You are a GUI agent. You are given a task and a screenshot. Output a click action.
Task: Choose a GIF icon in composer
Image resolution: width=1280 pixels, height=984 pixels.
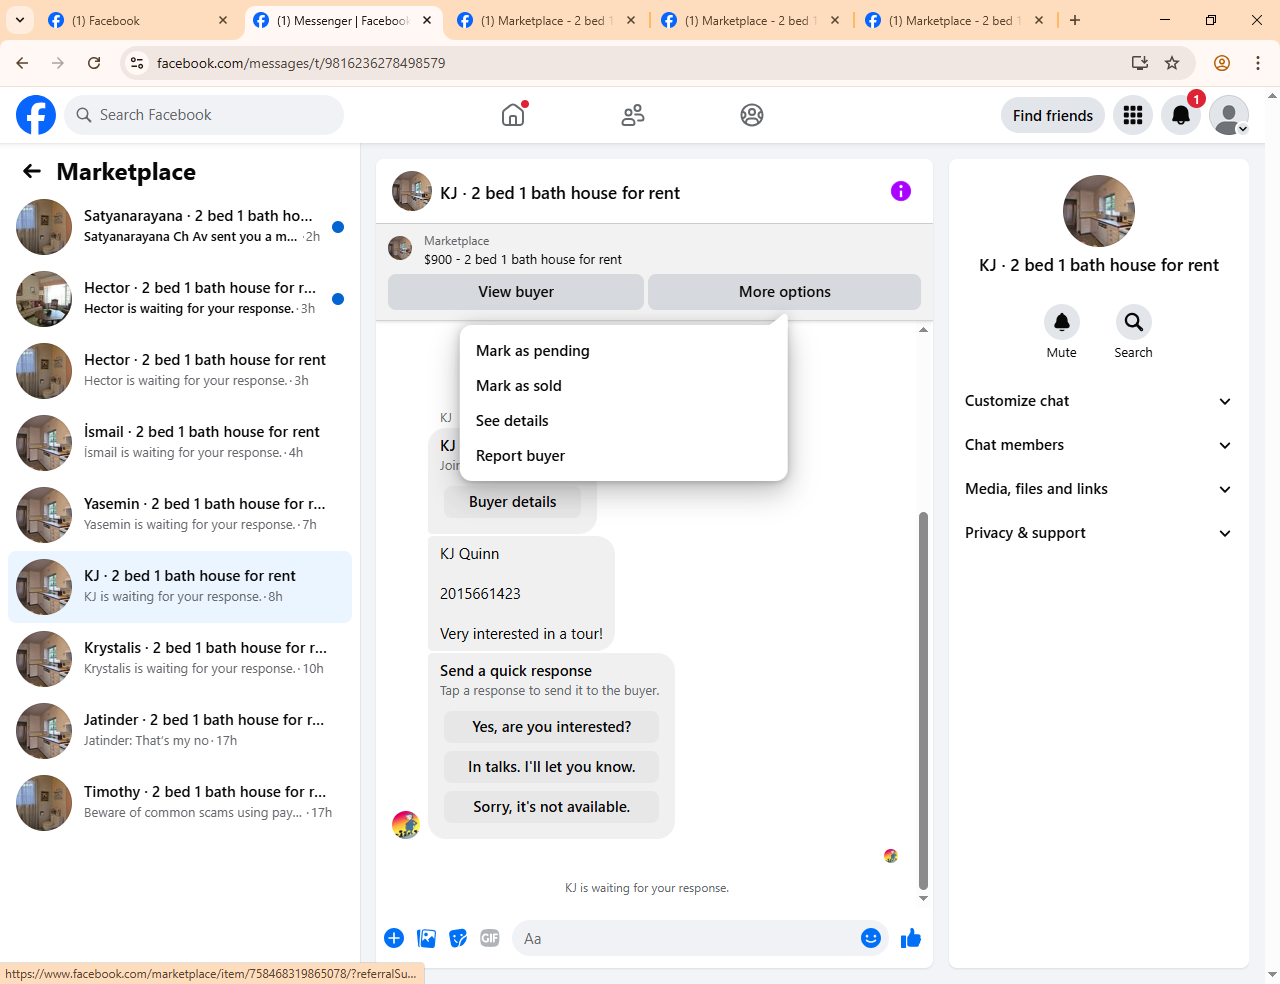[490, 938]
